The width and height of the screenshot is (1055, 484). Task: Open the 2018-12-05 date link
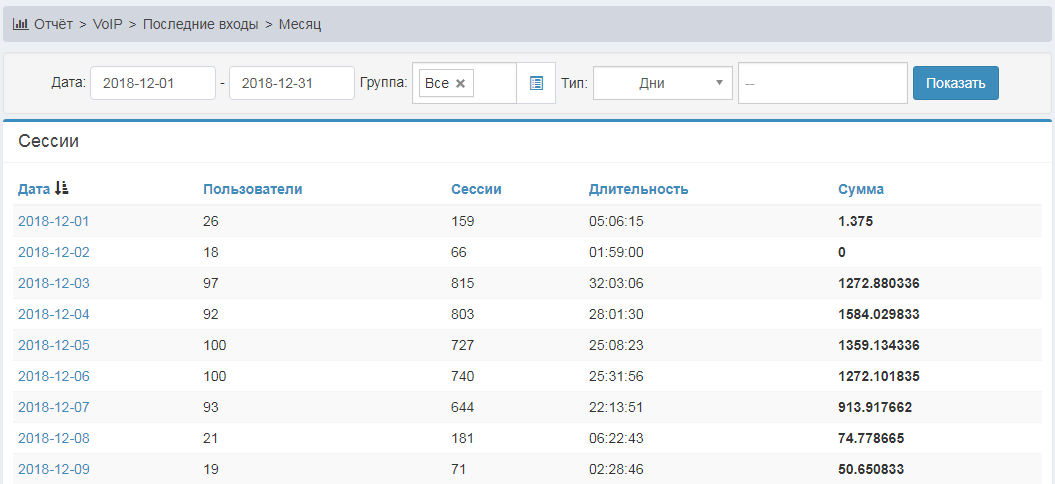53,345
